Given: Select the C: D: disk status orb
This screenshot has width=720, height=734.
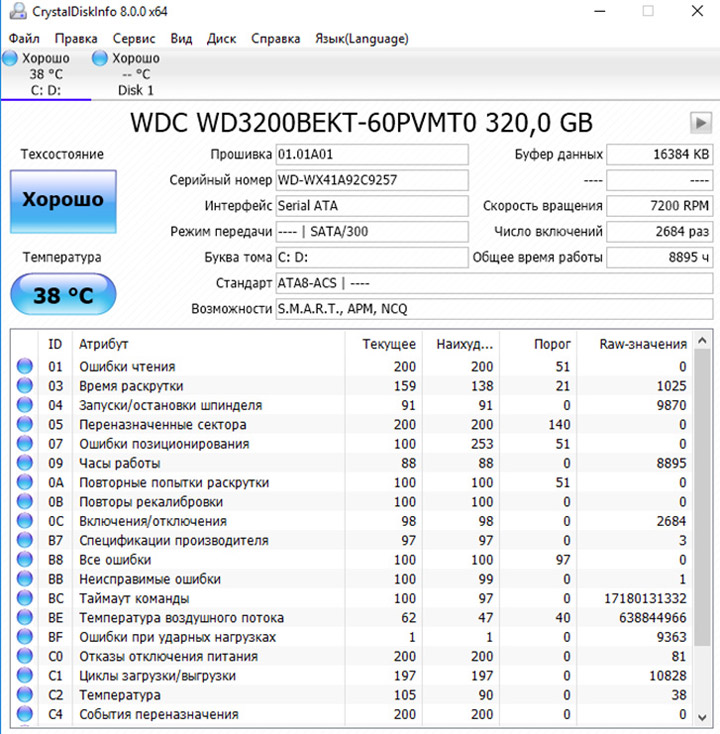Looking at the screenshot, I should pyautogui.click(x=10, y=58).
